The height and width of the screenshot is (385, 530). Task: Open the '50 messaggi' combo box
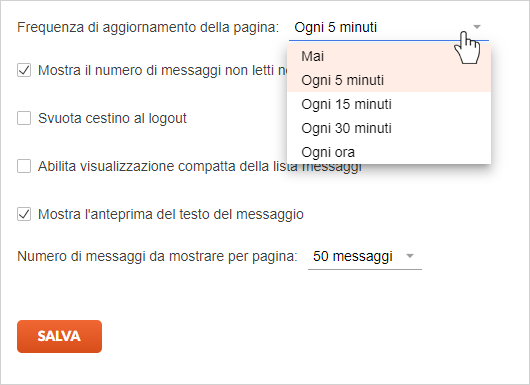coord(365,257)
